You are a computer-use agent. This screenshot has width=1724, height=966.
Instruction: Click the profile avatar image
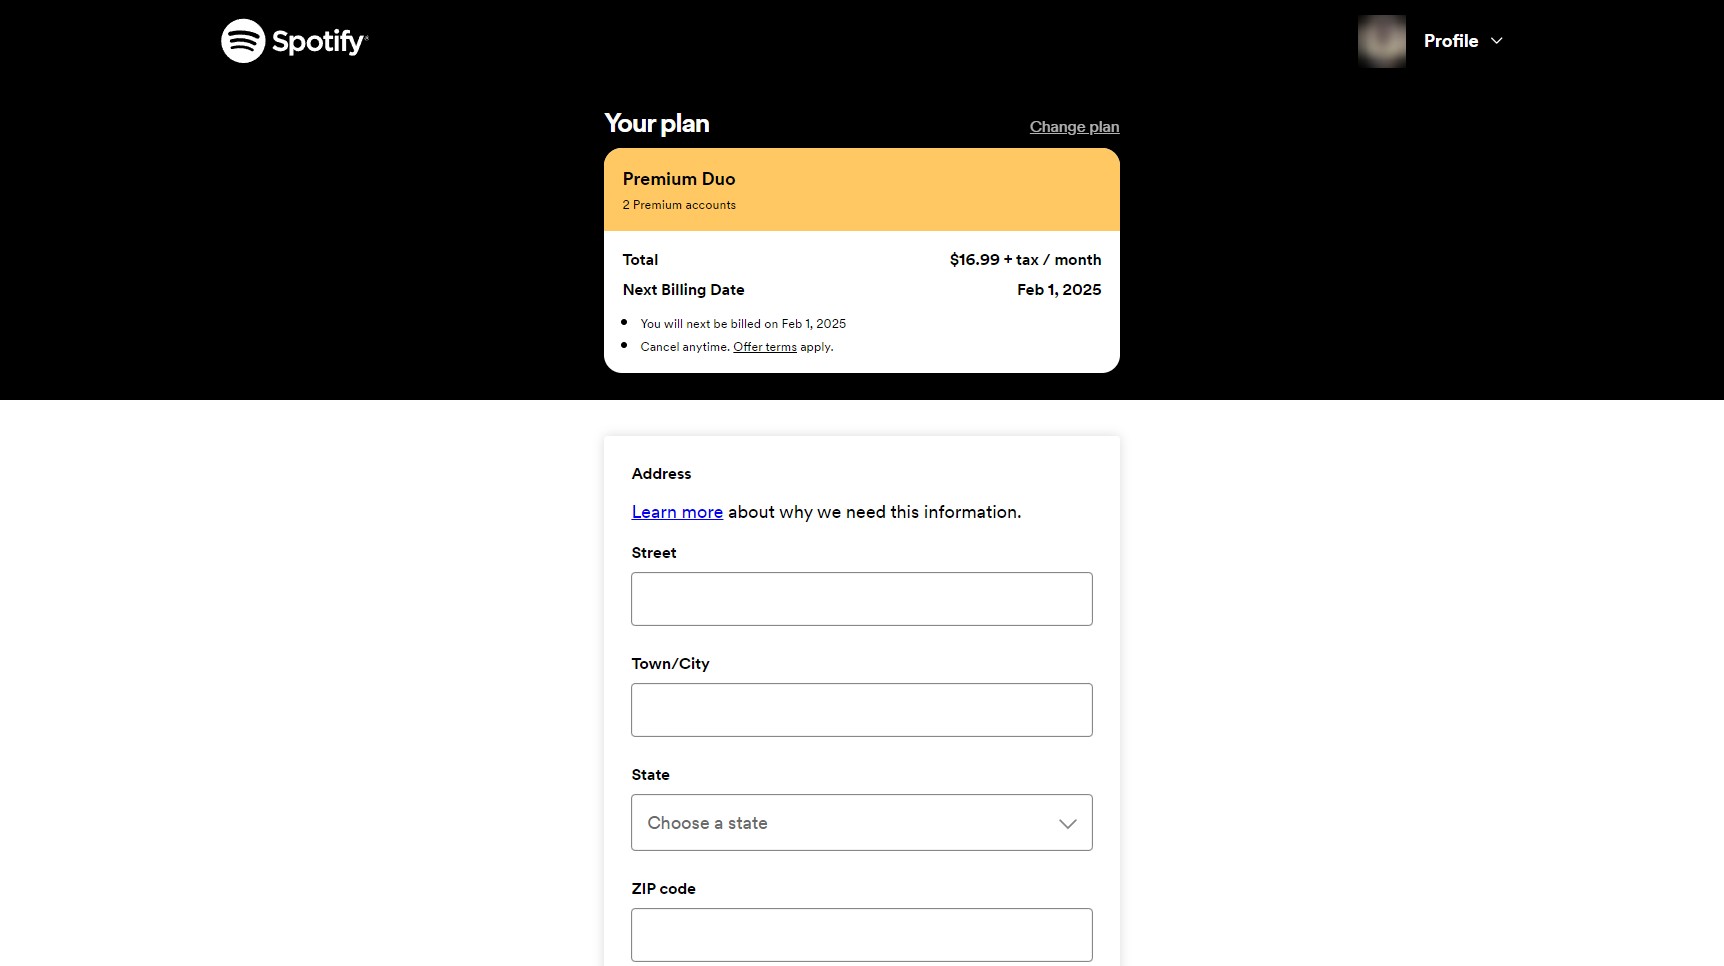point(1382,41)
